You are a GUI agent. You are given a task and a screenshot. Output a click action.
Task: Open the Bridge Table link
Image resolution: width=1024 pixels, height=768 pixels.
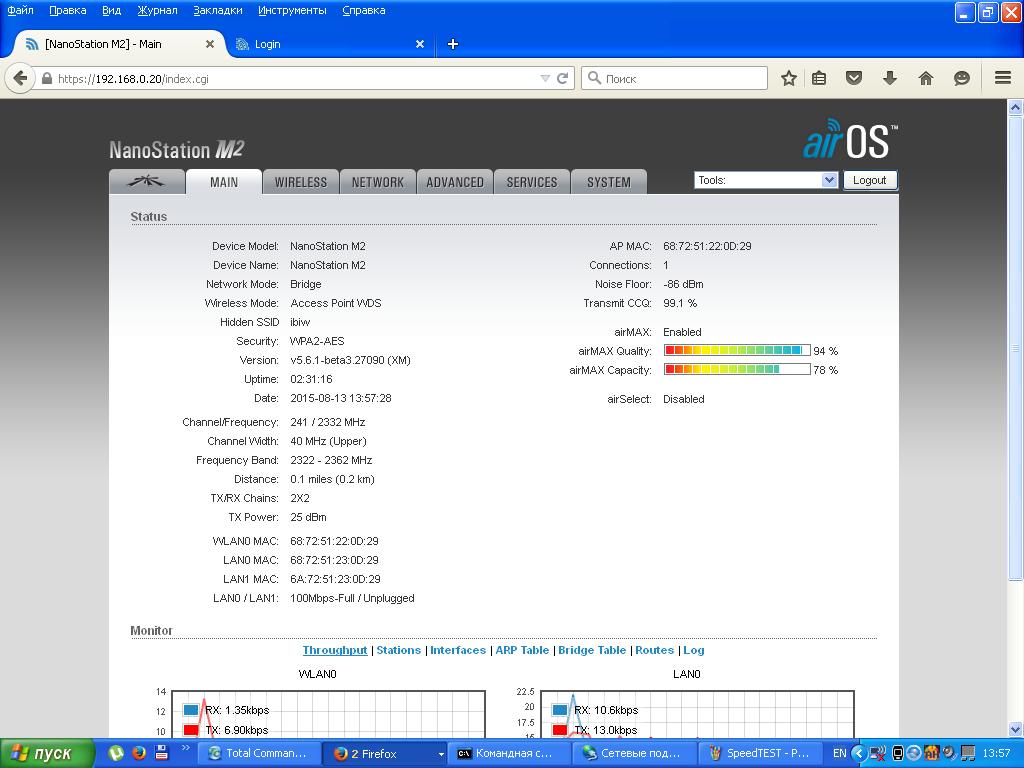pyautogui.click(x=592, y=650)
